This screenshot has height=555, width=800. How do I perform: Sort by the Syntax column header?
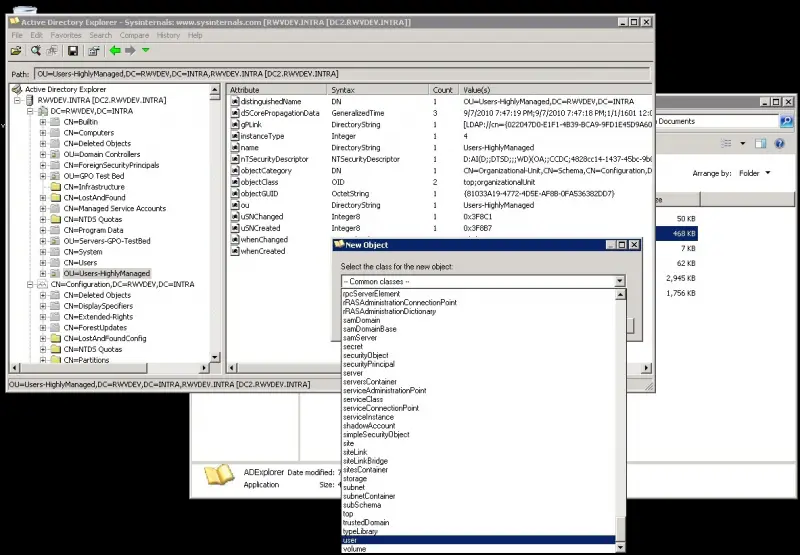[378, 90]
